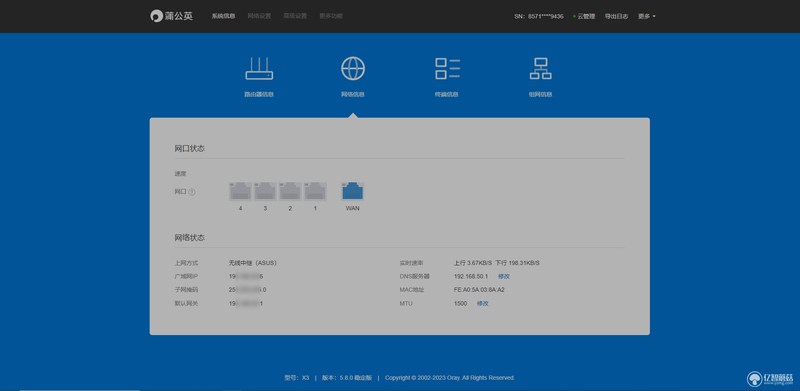Viewport: 800px width, 391px height.
Task: Click the 网口状态 heading
Action: coord(189,149)
